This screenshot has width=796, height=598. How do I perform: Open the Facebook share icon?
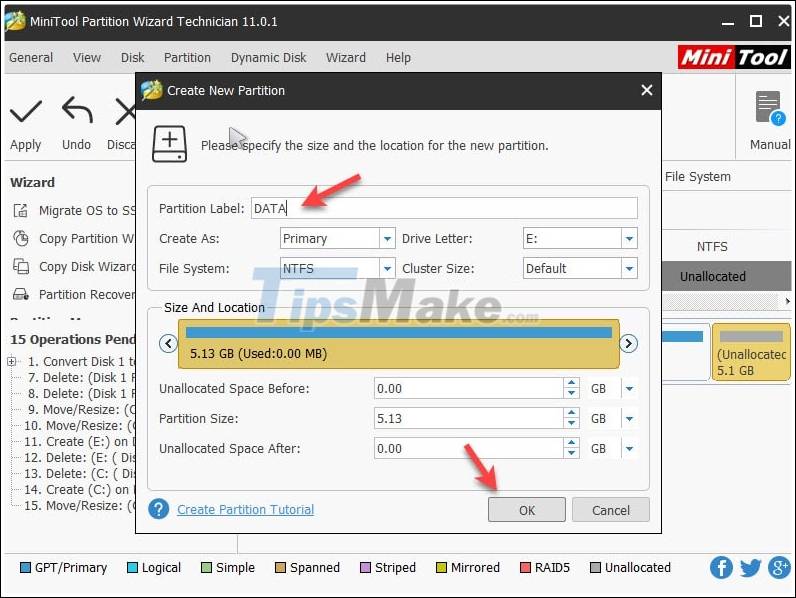(721, 567)
